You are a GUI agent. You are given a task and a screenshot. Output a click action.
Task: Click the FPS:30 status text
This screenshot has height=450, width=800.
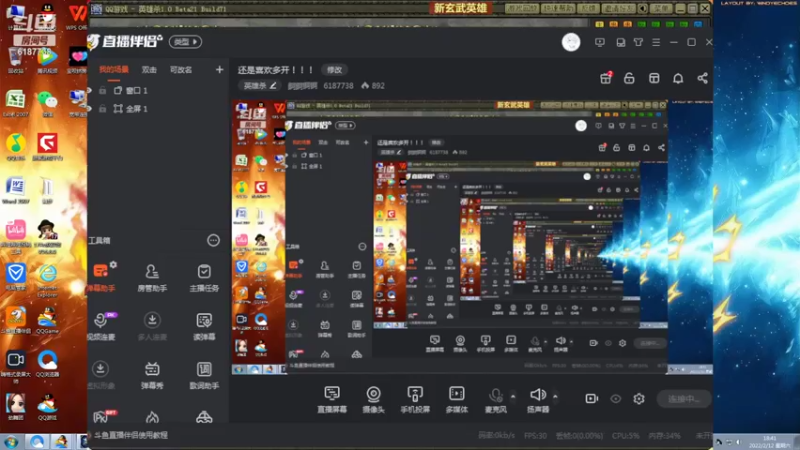(x=535, y=436)
